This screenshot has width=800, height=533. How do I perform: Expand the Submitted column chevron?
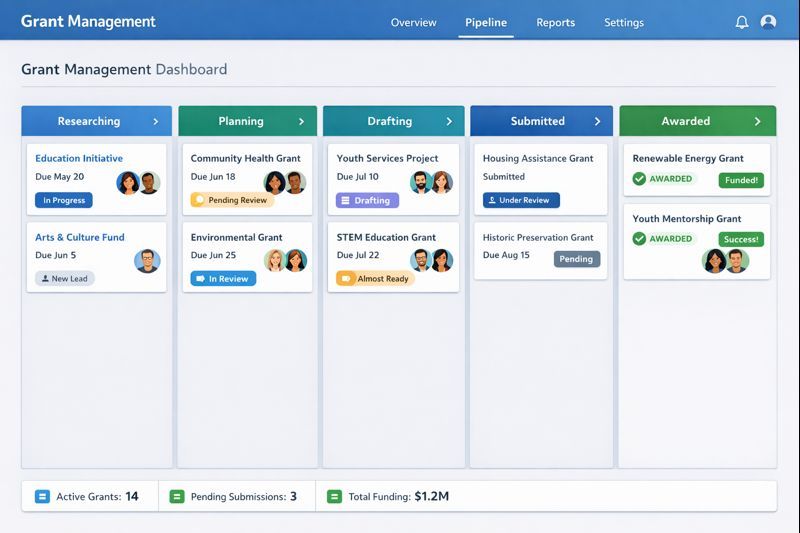point(597,121)
